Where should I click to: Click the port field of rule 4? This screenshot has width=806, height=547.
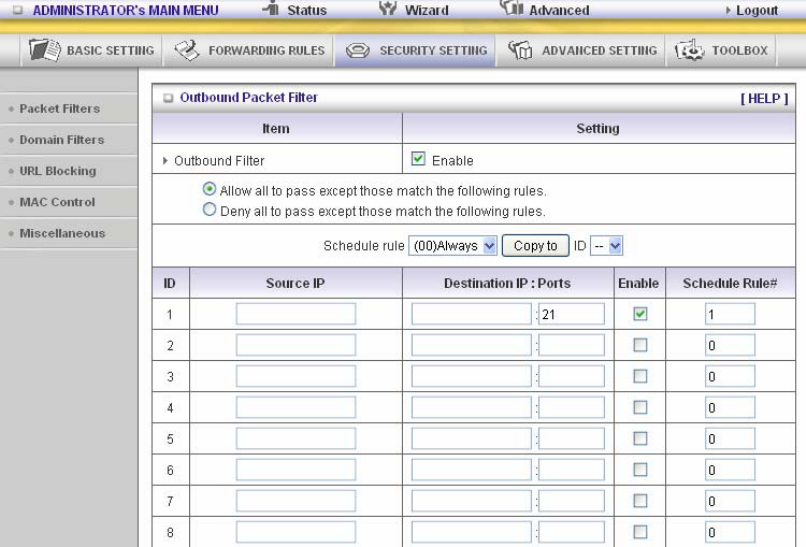571,408
